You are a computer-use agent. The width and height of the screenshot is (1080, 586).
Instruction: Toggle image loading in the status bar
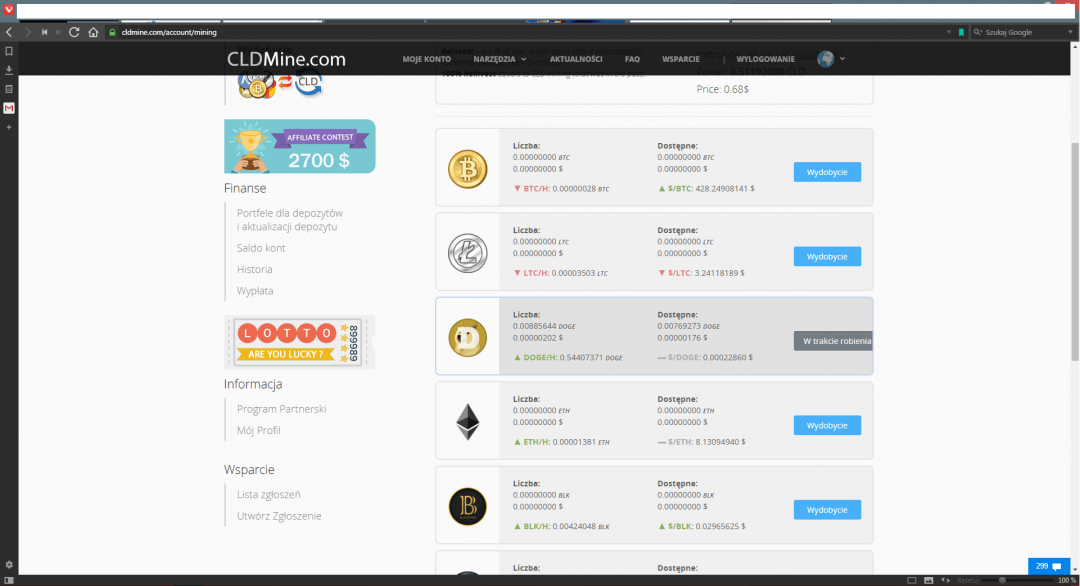pos(929,580)
